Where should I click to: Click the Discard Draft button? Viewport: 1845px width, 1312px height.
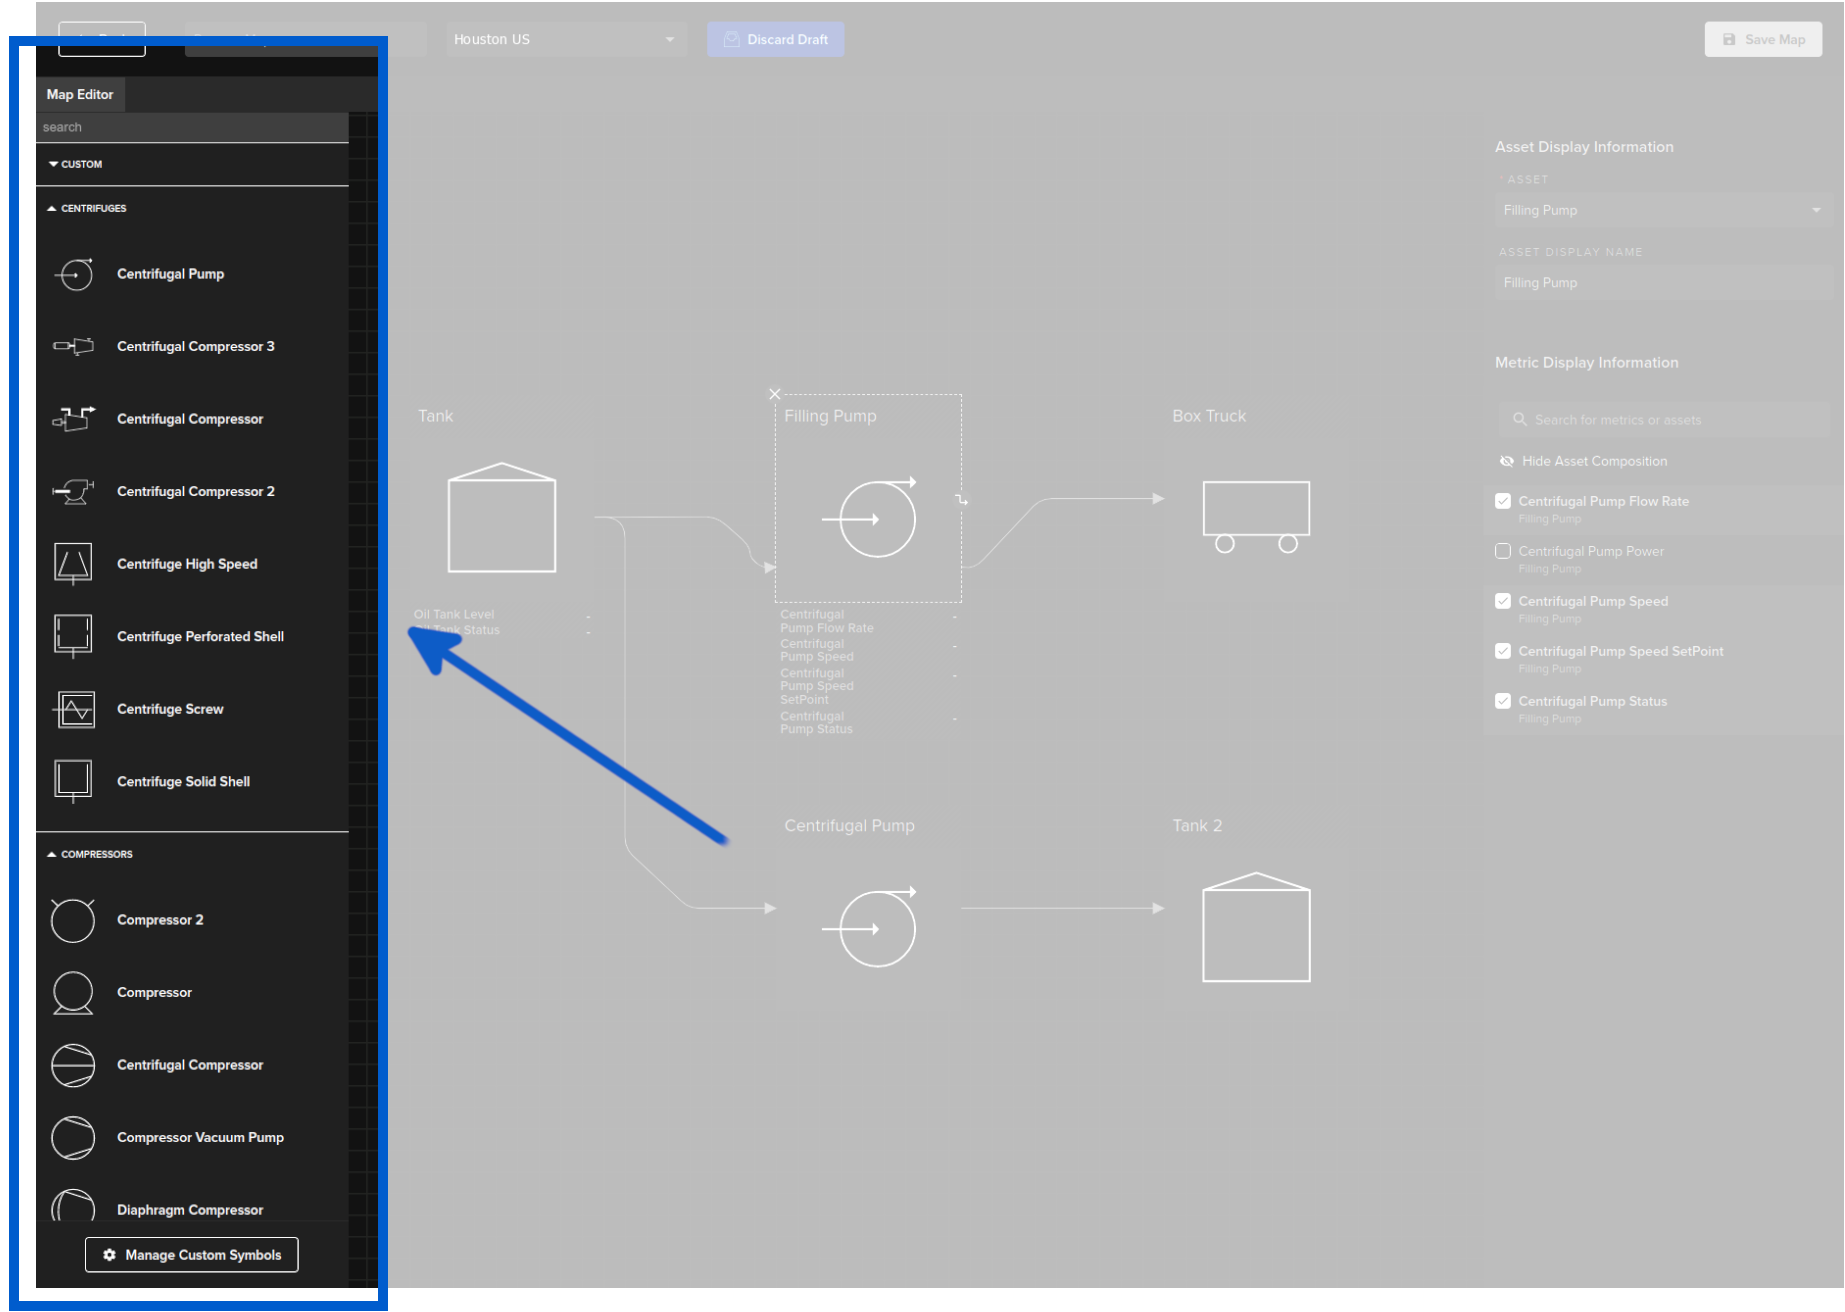point(775,39)
